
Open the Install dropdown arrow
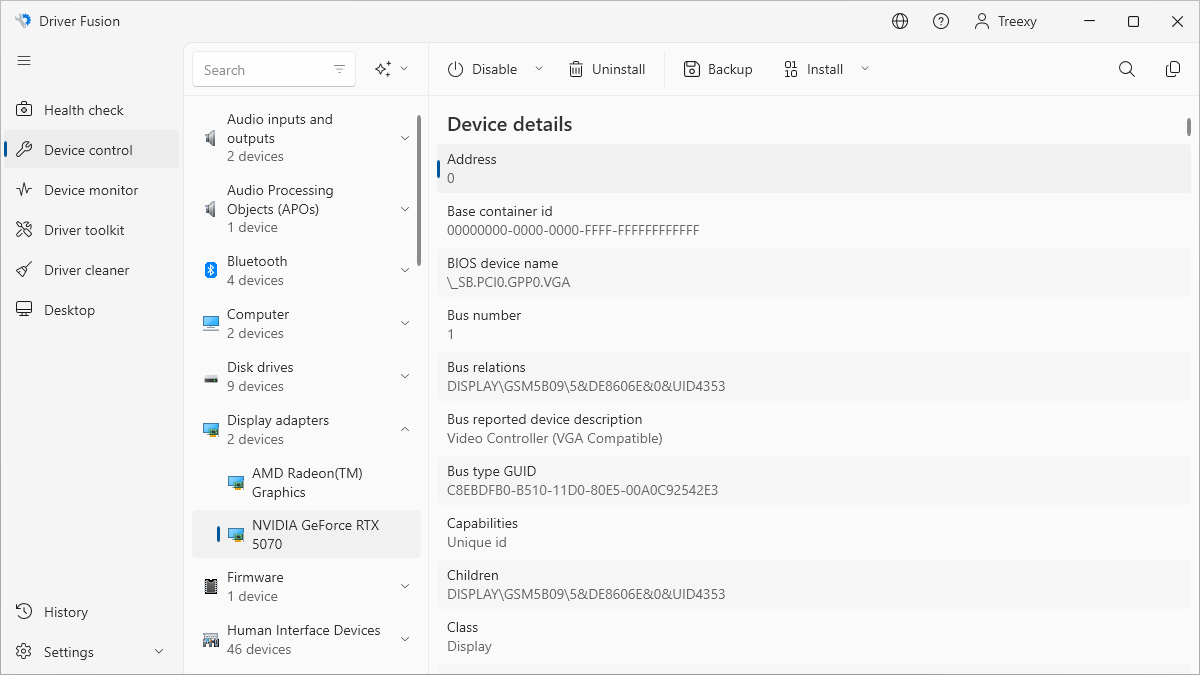pos(865,69)
